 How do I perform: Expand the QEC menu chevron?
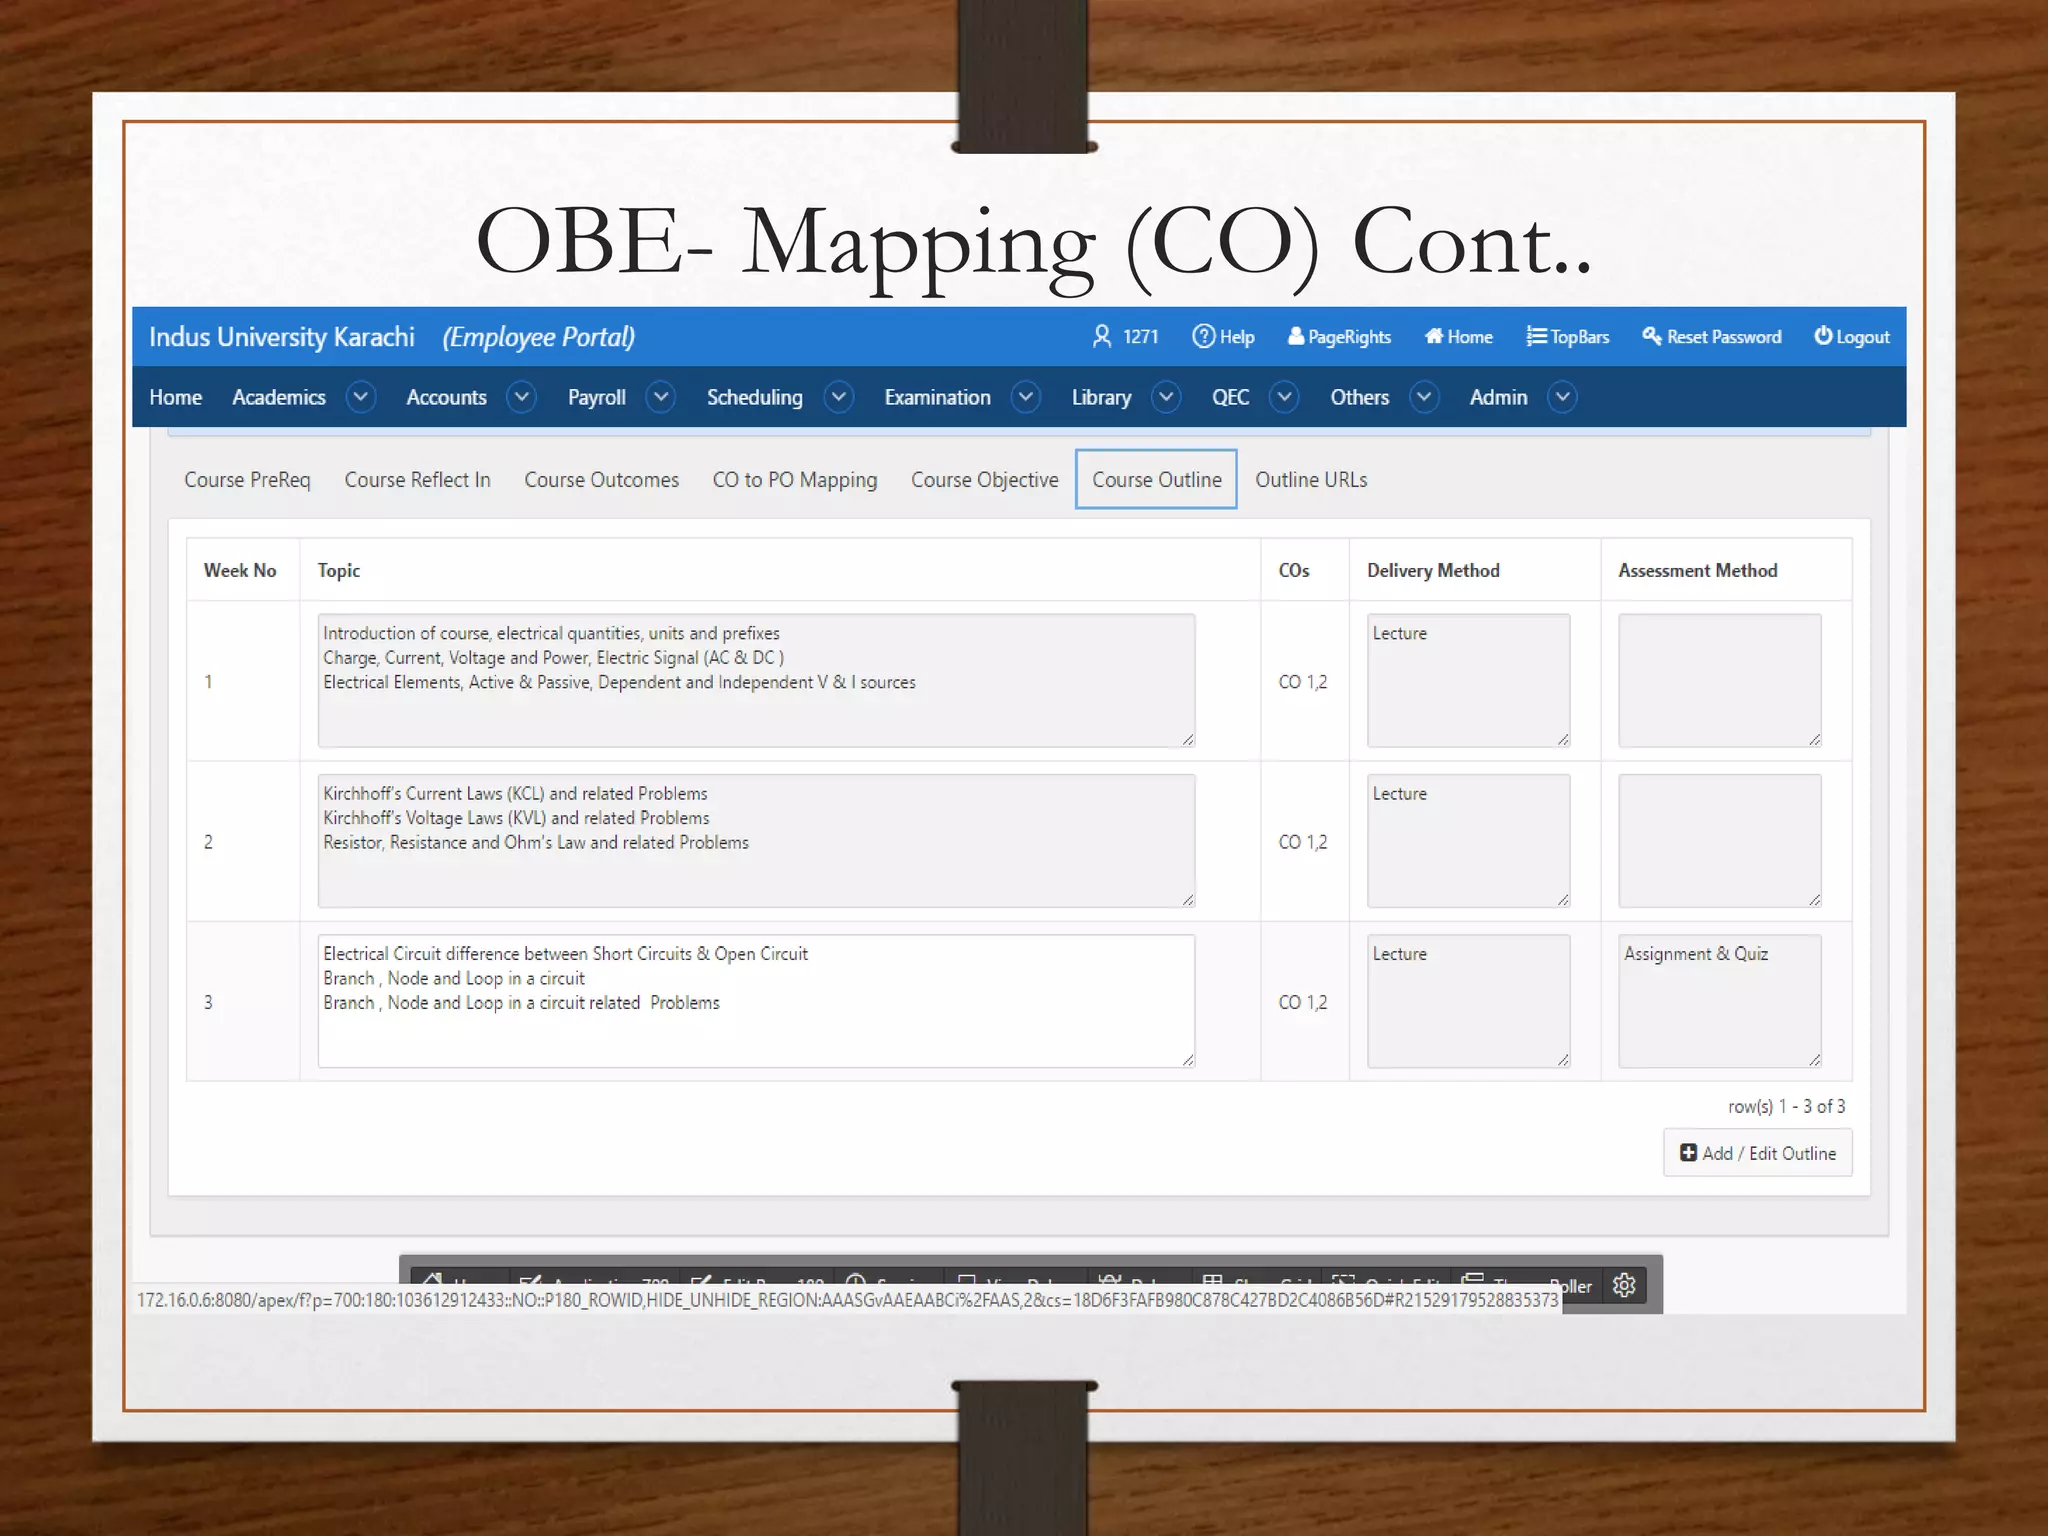click(1285, 397)
